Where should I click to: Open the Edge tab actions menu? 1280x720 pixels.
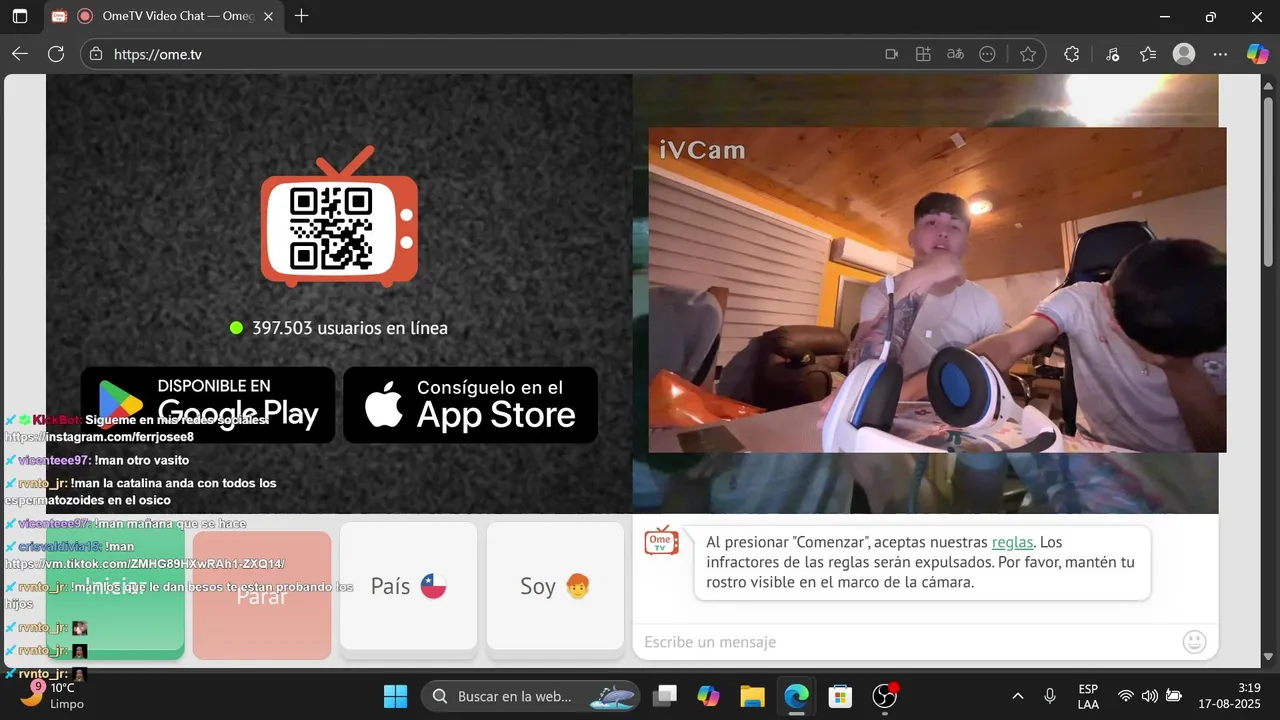point(20,16)
